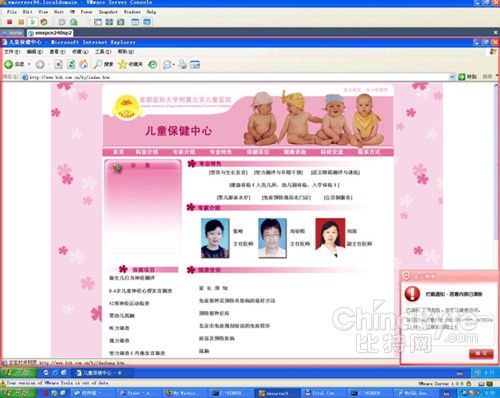Switch to the VMware Home tab
The height and width of the screenshot is (398, 500).
[13, 33]
